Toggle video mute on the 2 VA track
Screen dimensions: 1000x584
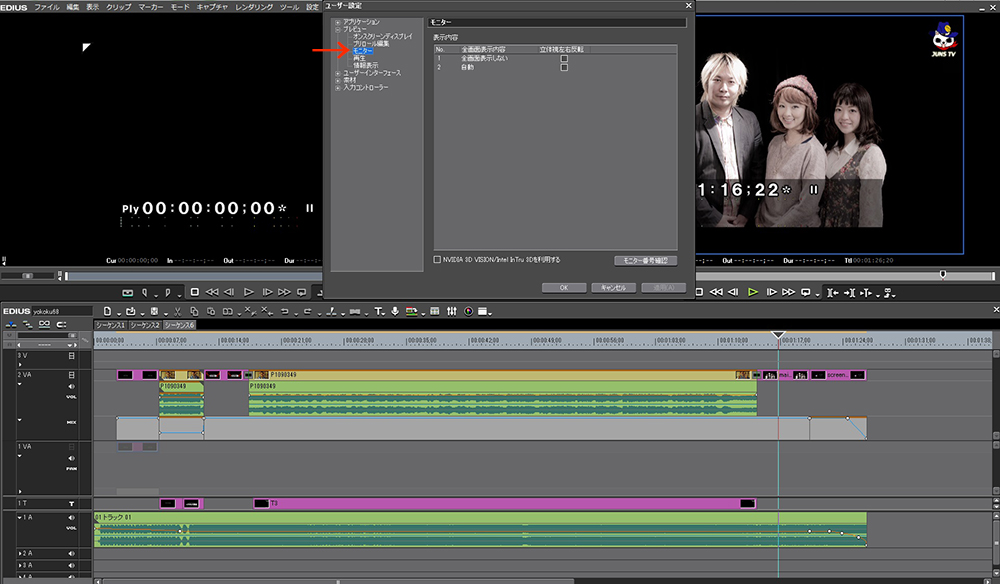pyautogui.click(x=71, y=375)
